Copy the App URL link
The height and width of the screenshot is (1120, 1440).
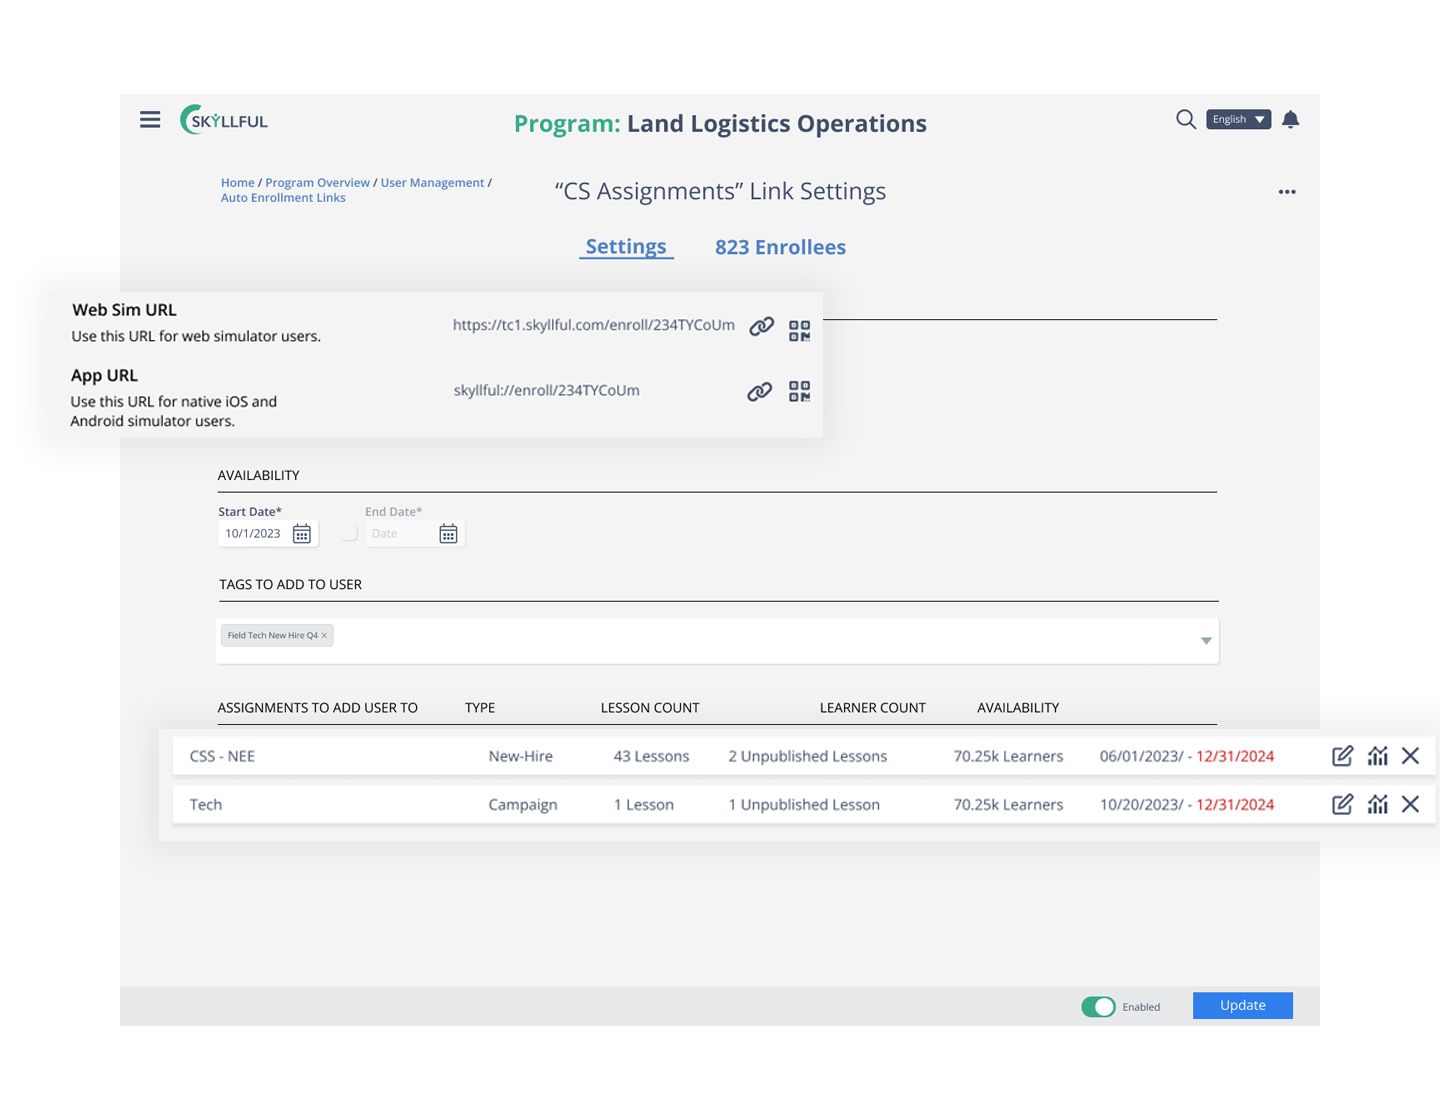[x=760, y=391]
